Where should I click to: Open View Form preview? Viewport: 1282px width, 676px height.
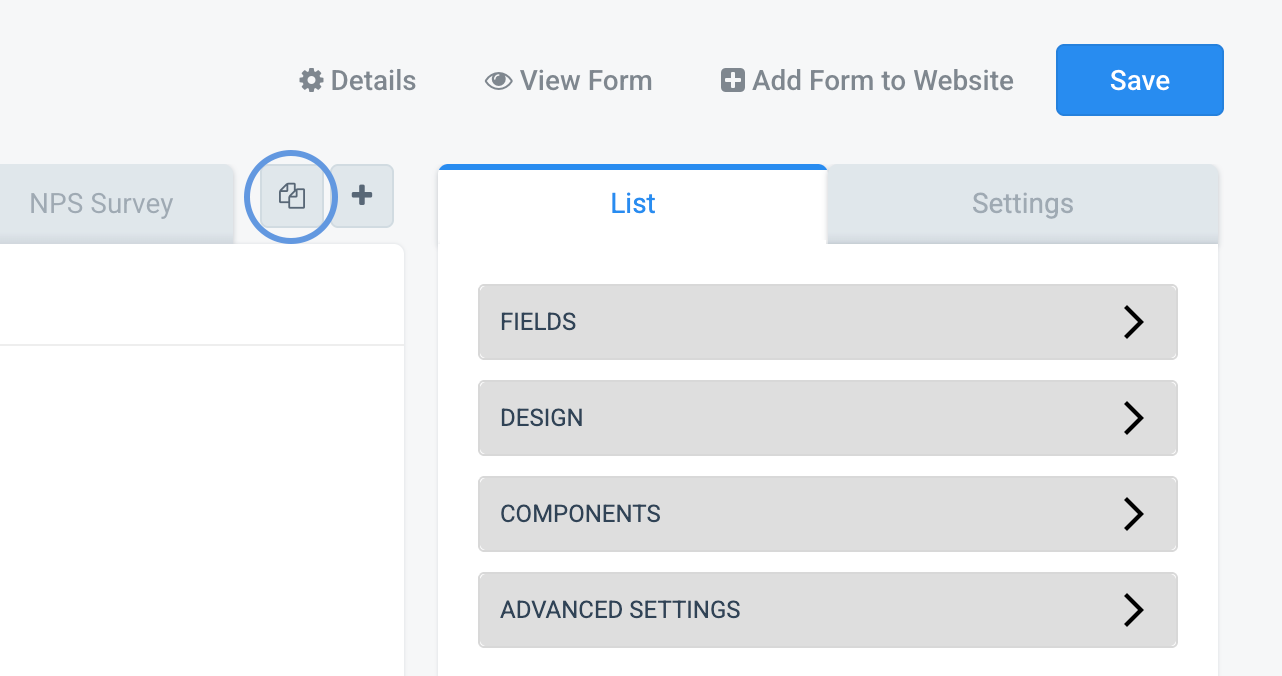pos(568,80)
